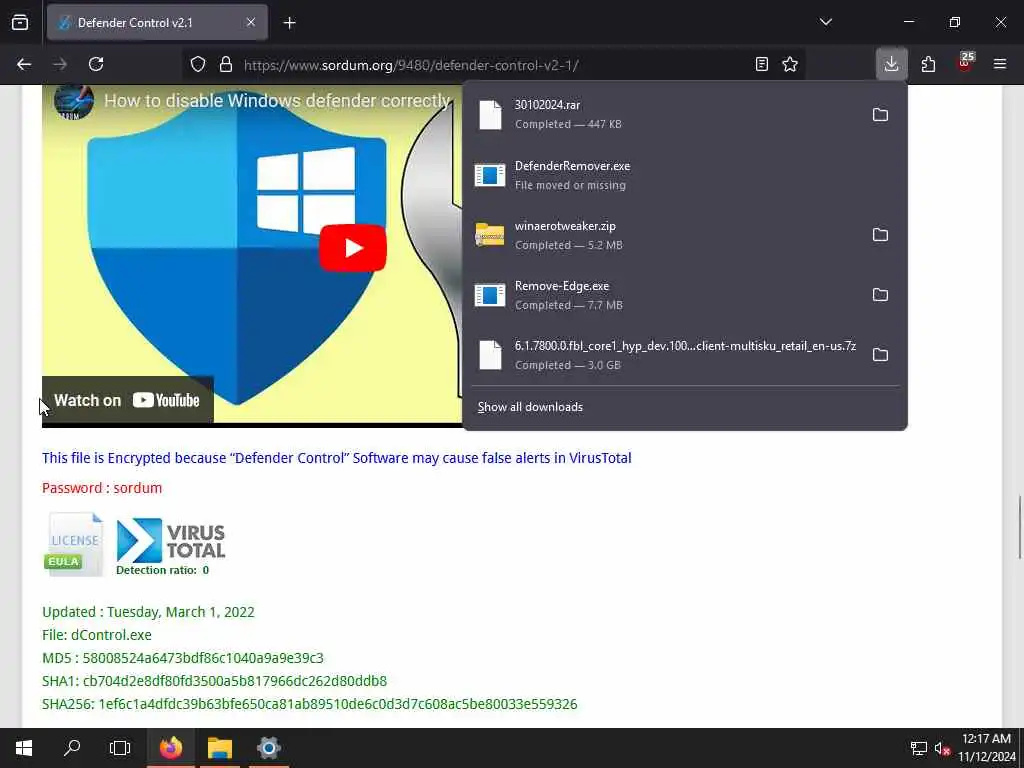Open the Settings gear taskbar app
The height and width of the screenshot is (768, 1024).
coord(268,748)
